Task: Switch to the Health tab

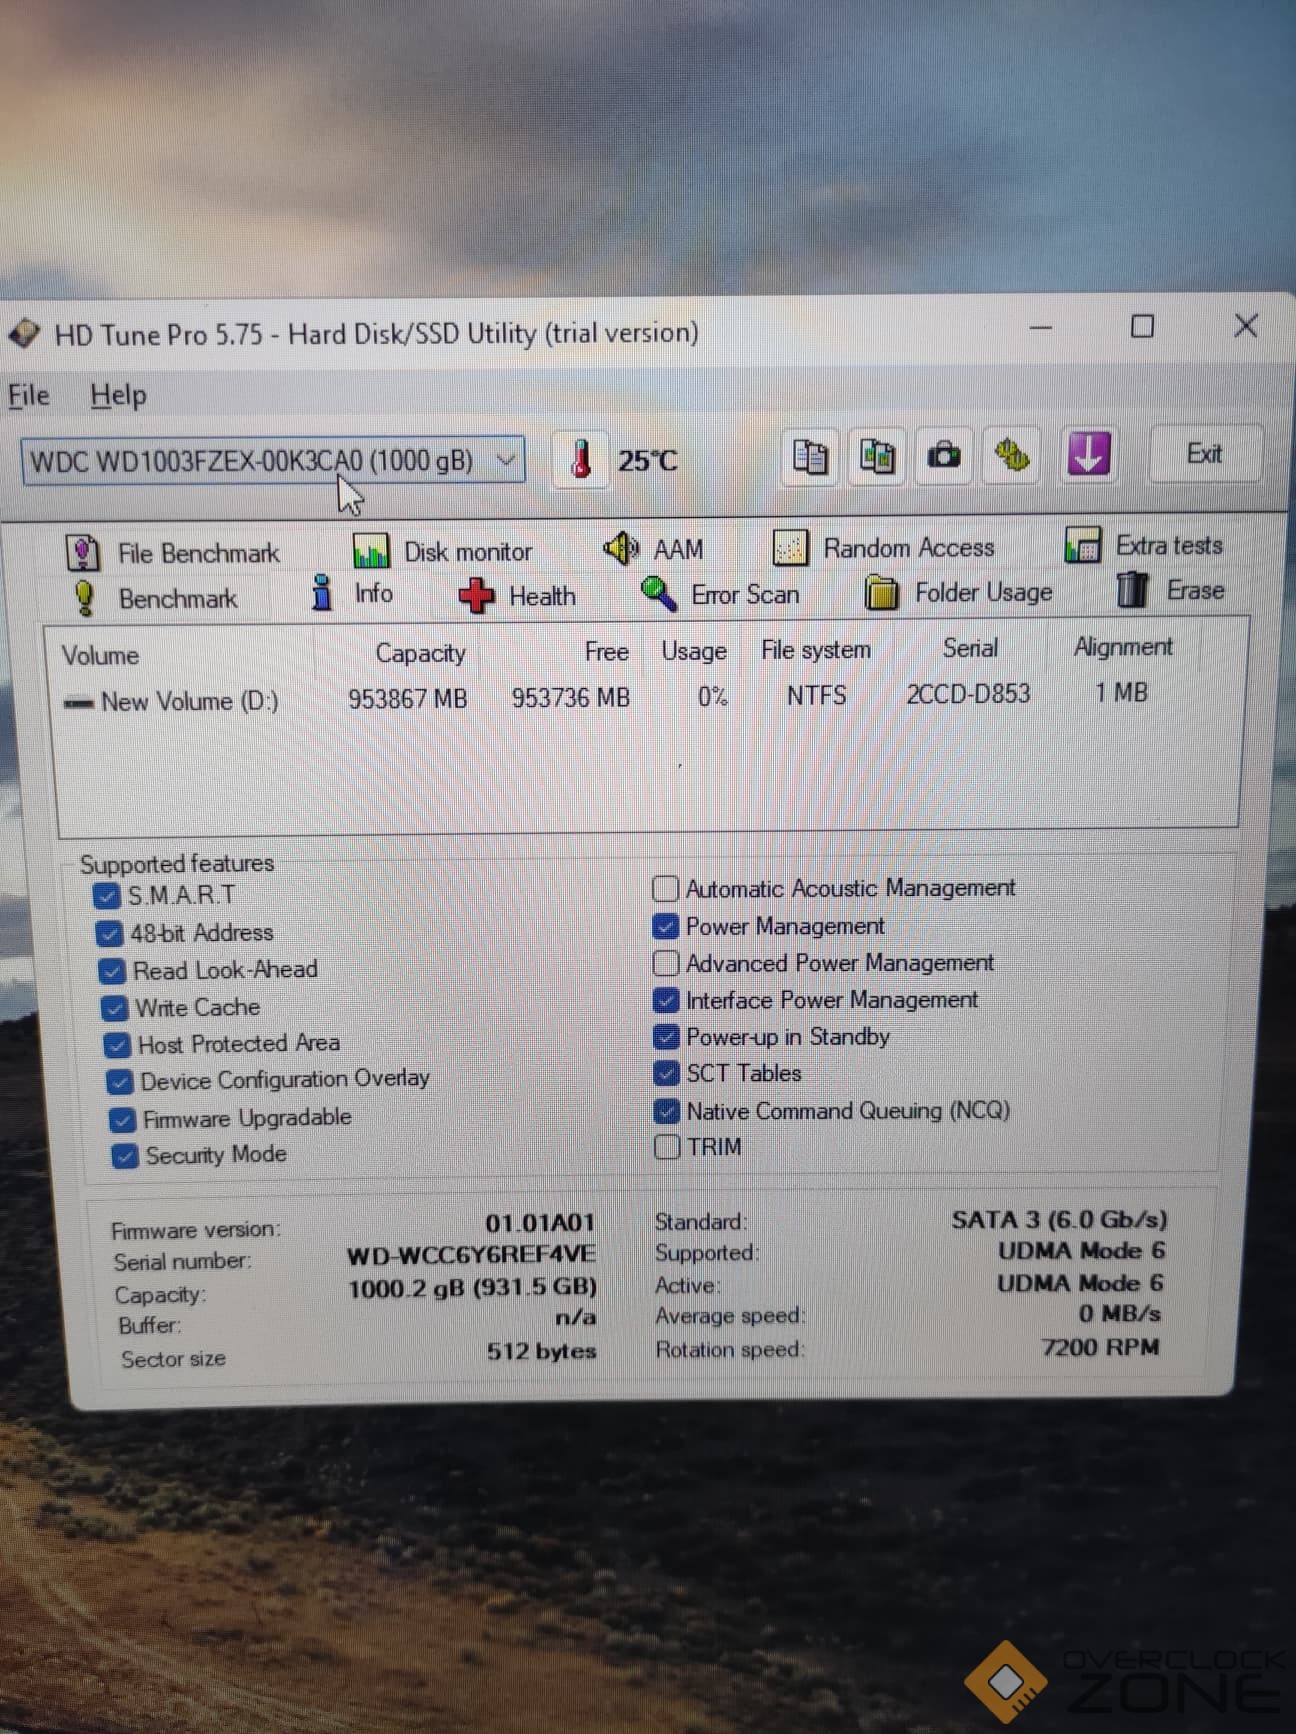Action: tap(517, 596)
